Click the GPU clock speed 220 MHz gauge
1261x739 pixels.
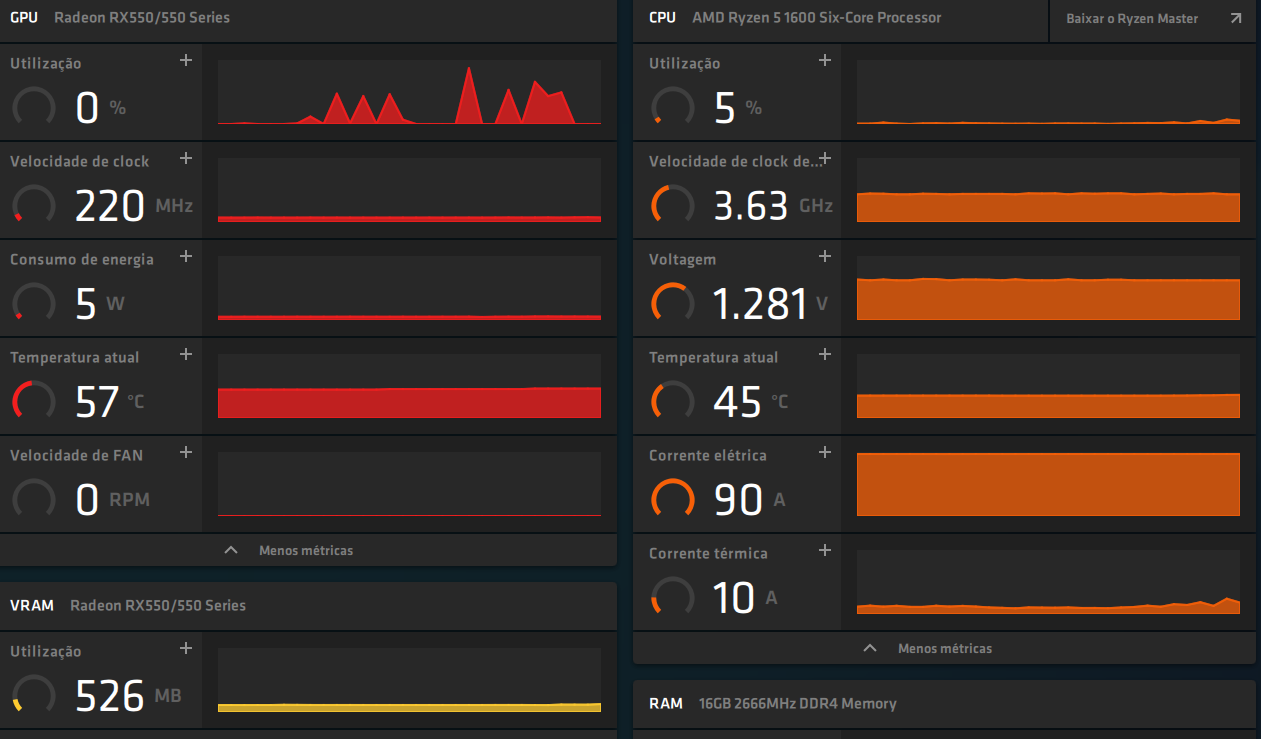(x=34, y=205)
